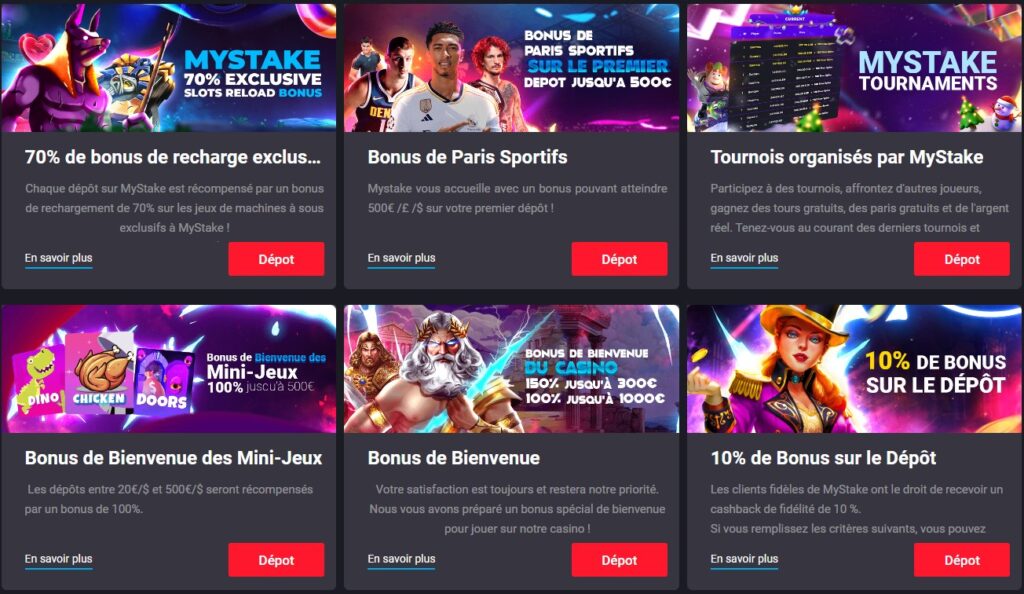Click Dépot under Bonus de Bienvenue casino card
The image size is (1024, 594).
(x=619, y=560)
